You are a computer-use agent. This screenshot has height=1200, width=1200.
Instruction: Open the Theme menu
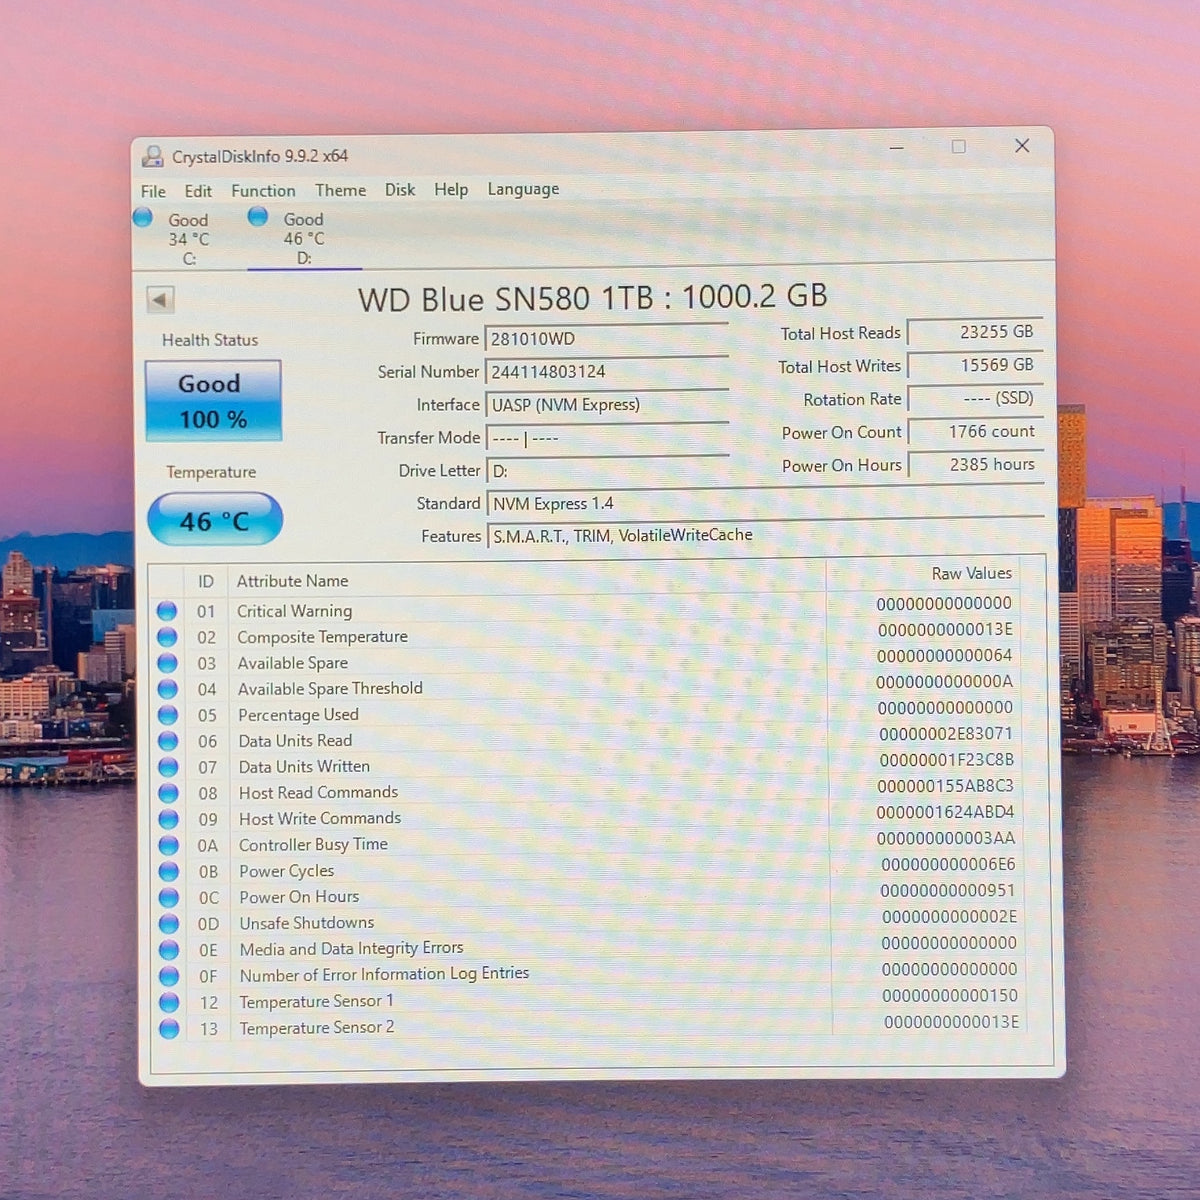340,190
